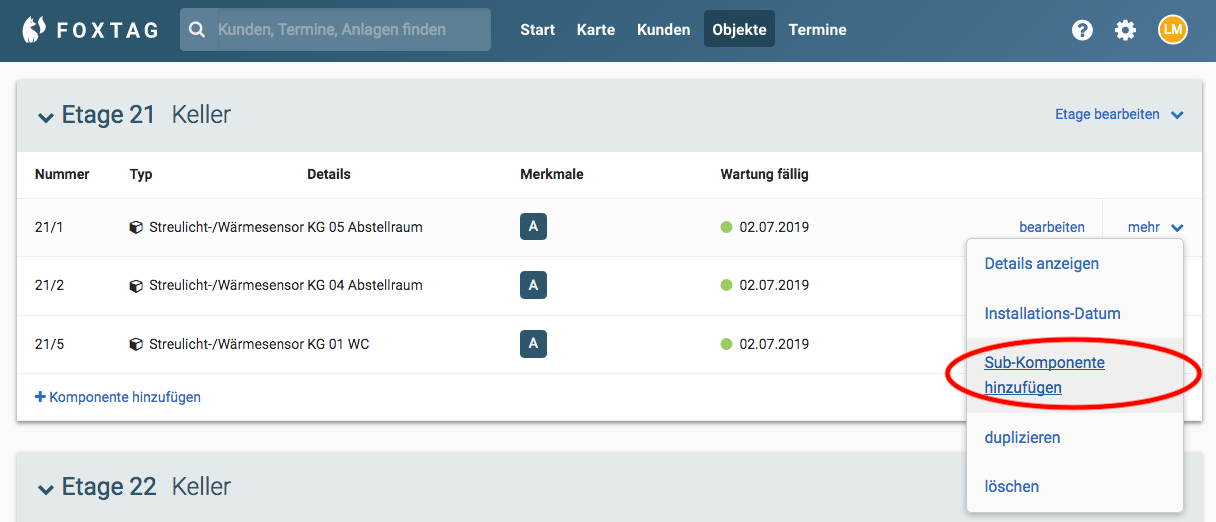This screenshot has width=1216, height=522.
Task: Click the search magnifier icon
Action: [197, 30]
